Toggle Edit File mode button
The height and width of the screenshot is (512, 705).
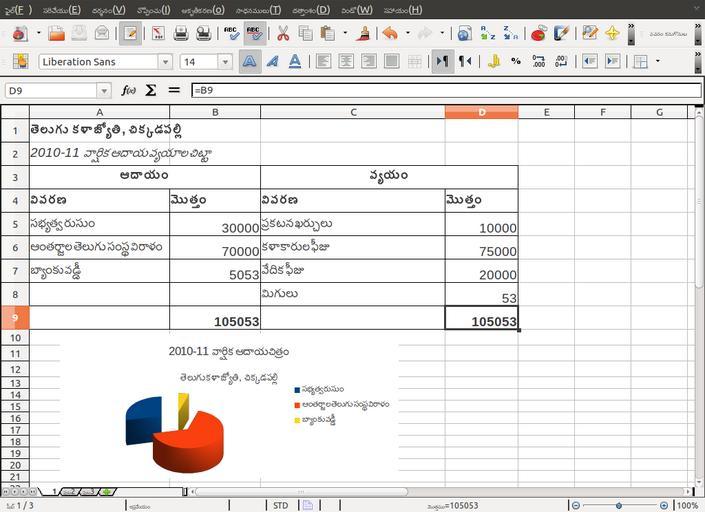(x=130, y=34)
